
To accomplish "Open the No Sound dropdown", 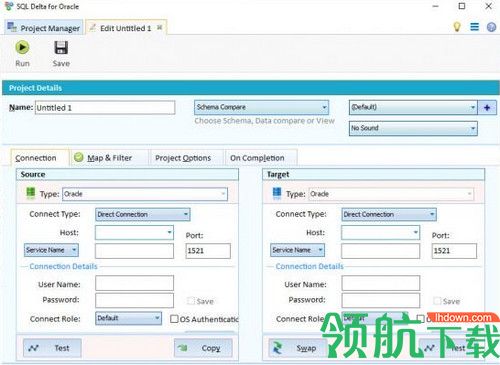I will 413,128.
